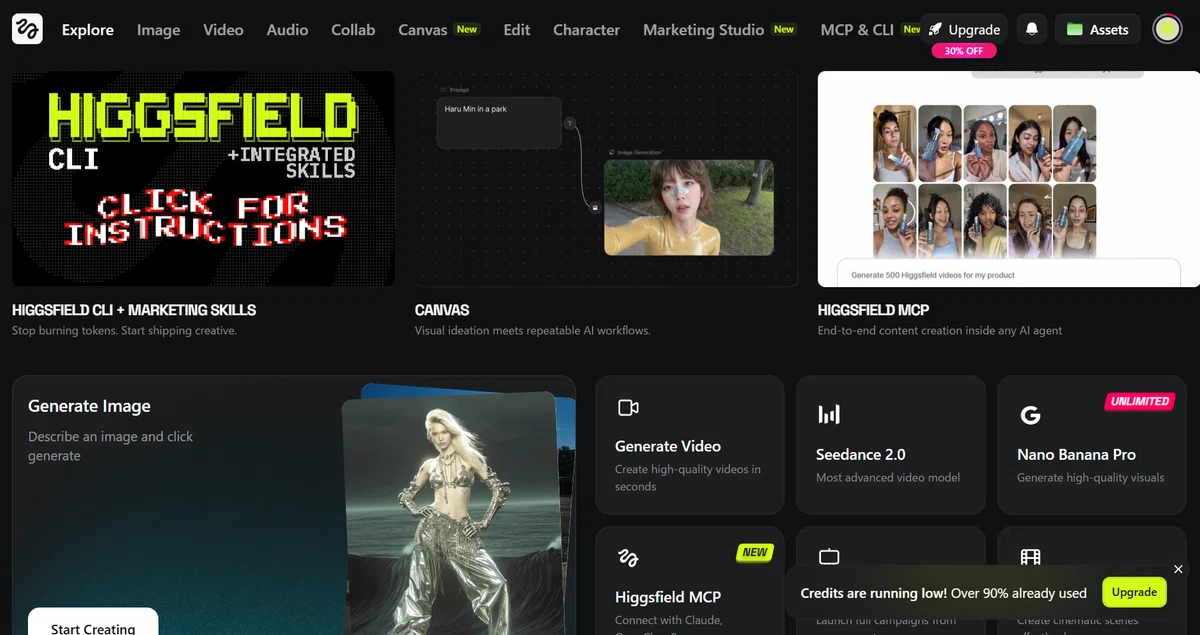Image resolution: width=1200 pixels, height=635 pixels.
Task: Click the Nano Banana Pro Google icon
Action: pyautogui.click(x=1030, y=414)
